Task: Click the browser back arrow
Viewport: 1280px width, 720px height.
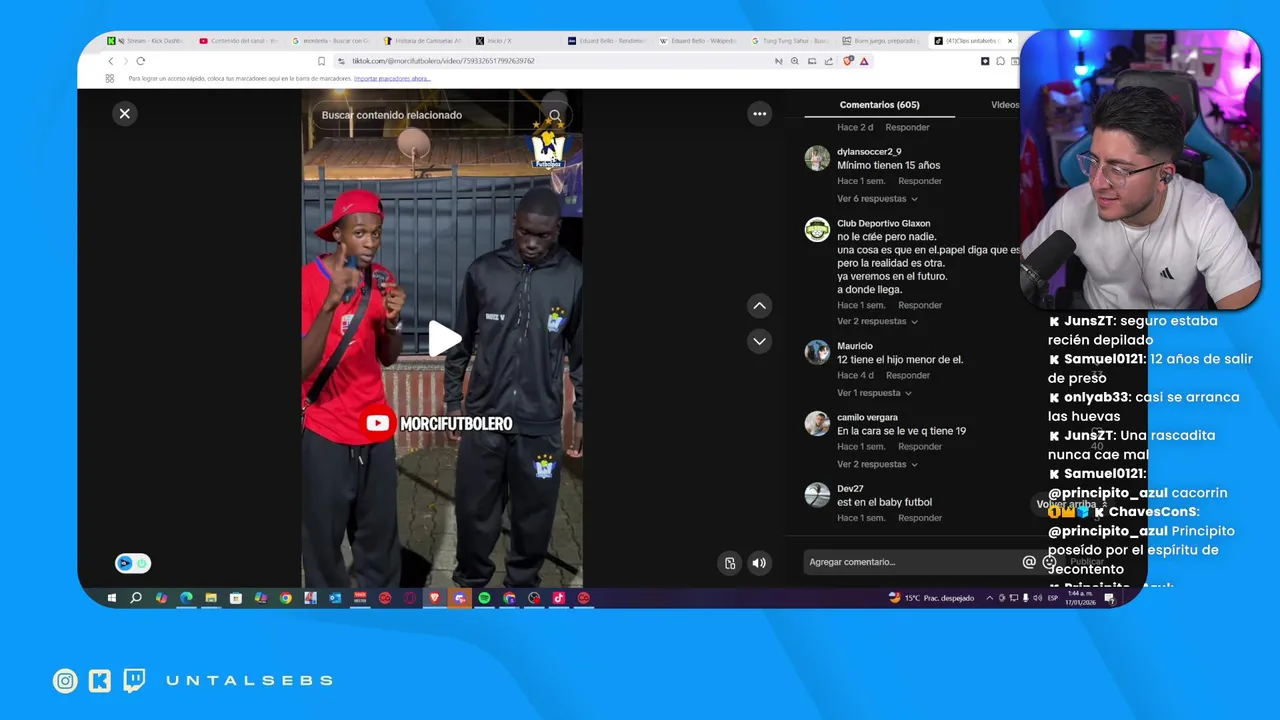Action: [x=111, y=61]
